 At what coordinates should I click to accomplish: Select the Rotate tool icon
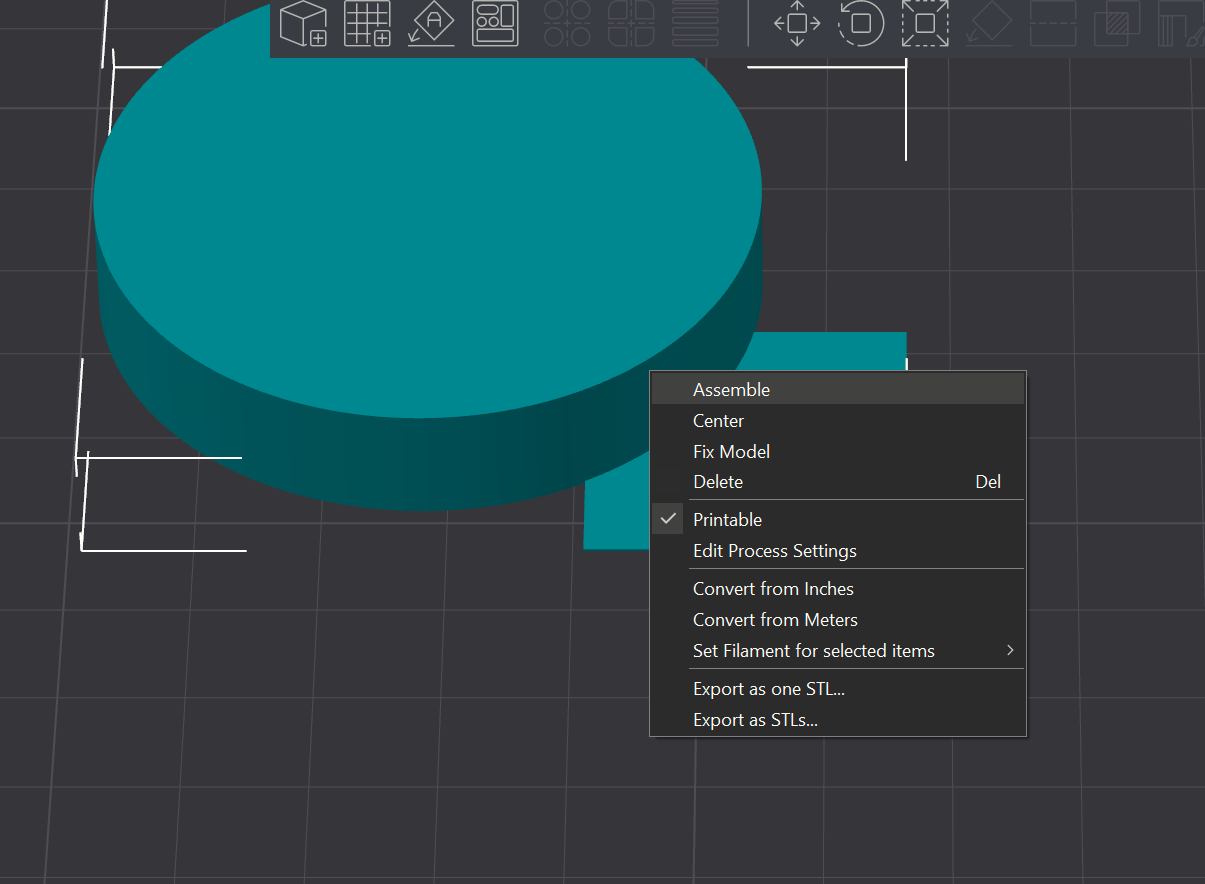(861, 23)
